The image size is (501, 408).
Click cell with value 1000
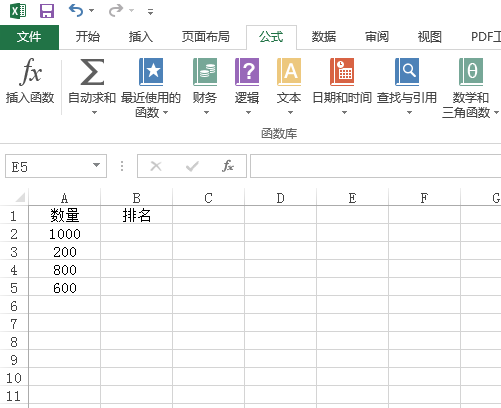point(65,233)
